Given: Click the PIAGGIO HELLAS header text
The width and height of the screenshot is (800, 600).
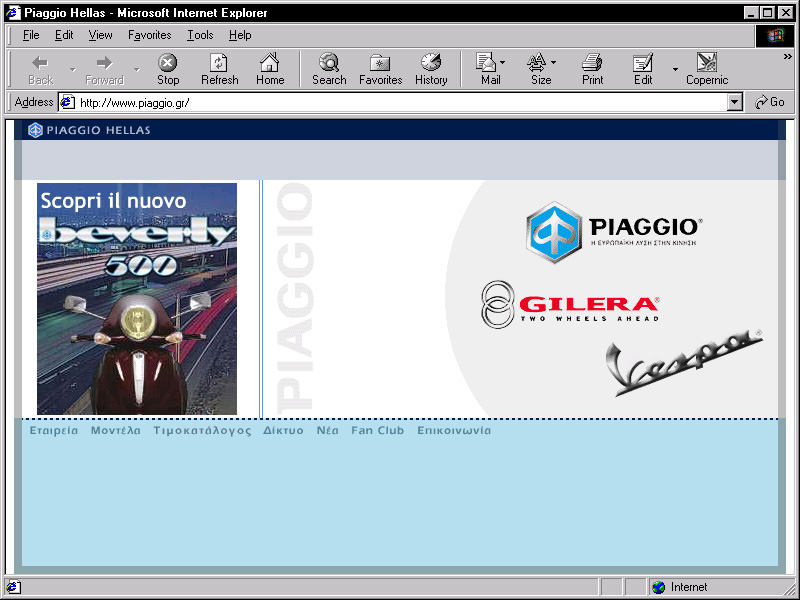Looking at the screenshot, I should [x=98, y=130].
